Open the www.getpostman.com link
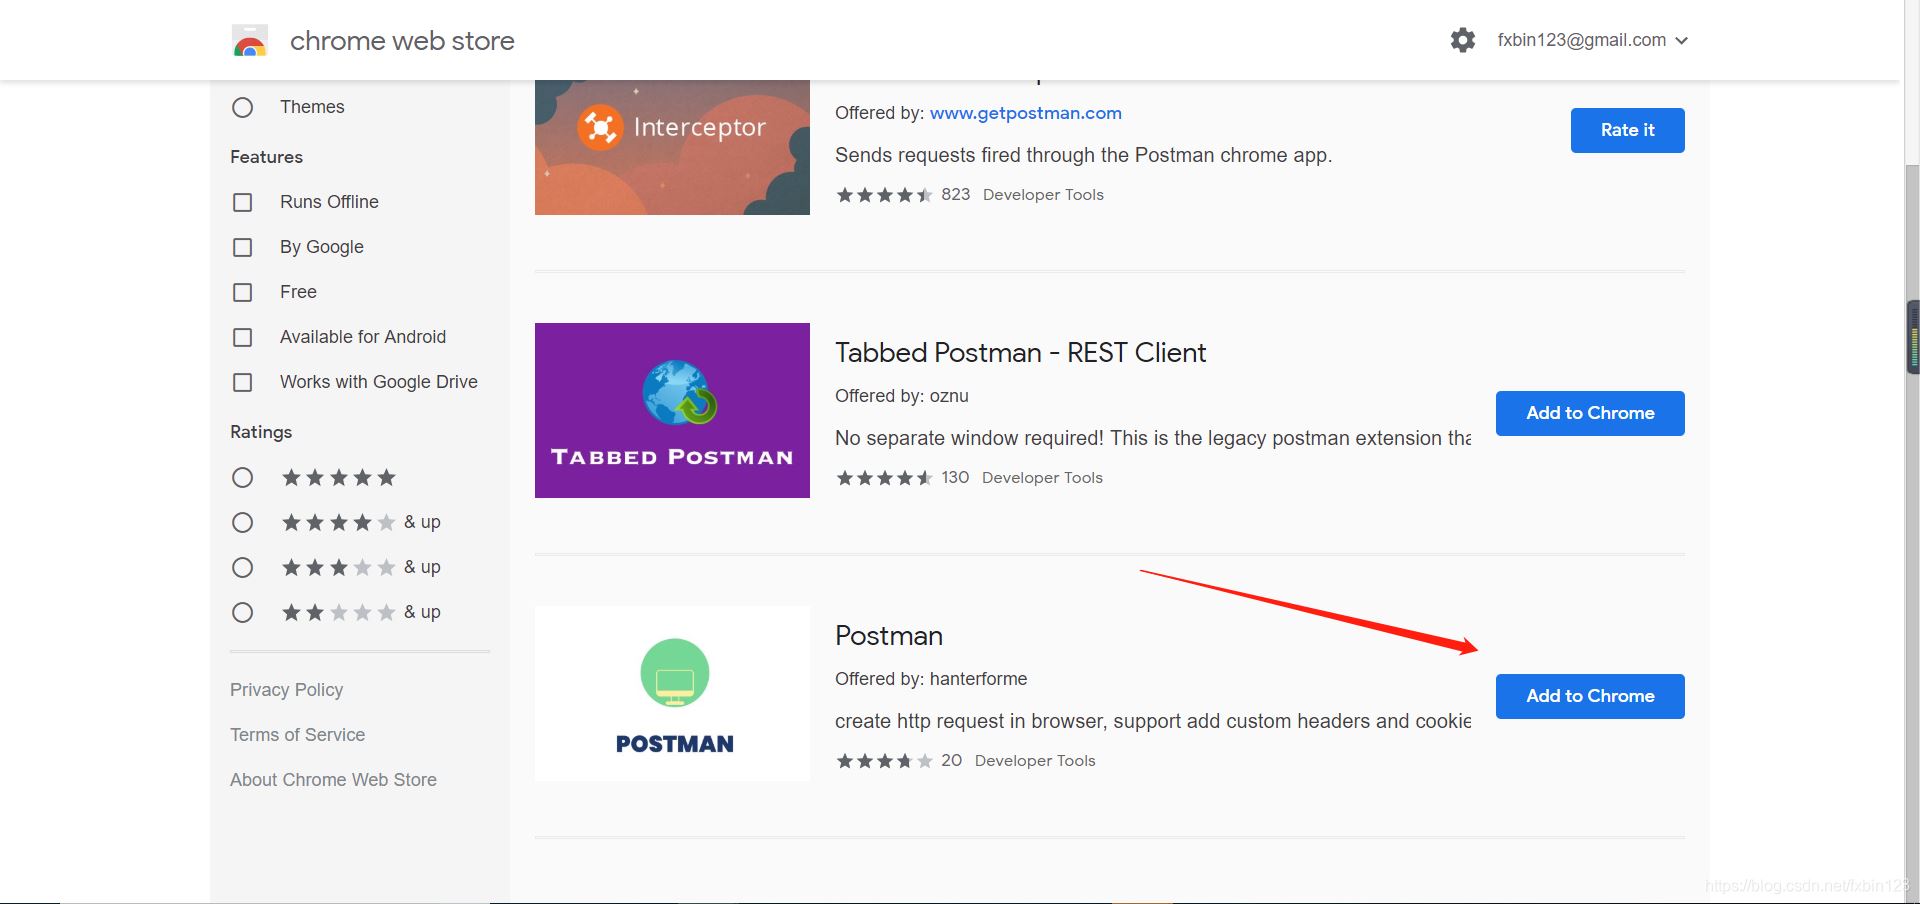Image resolution: width=1920 pixels, height=904 pixels. pos(1025,113)
